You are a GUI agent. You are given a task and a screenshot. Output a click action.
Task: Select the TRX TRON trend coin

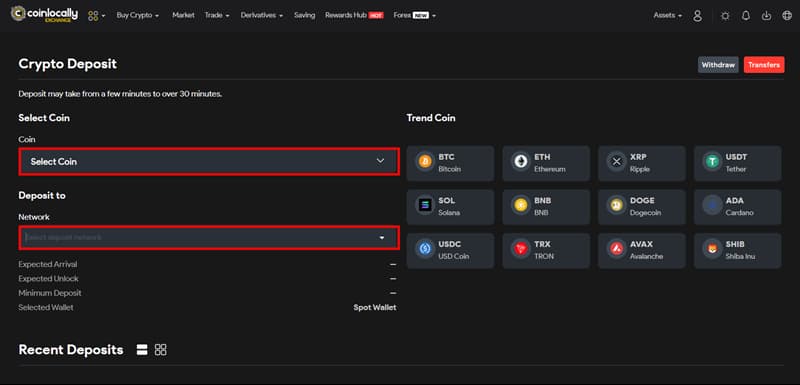[x=546, y=251]
